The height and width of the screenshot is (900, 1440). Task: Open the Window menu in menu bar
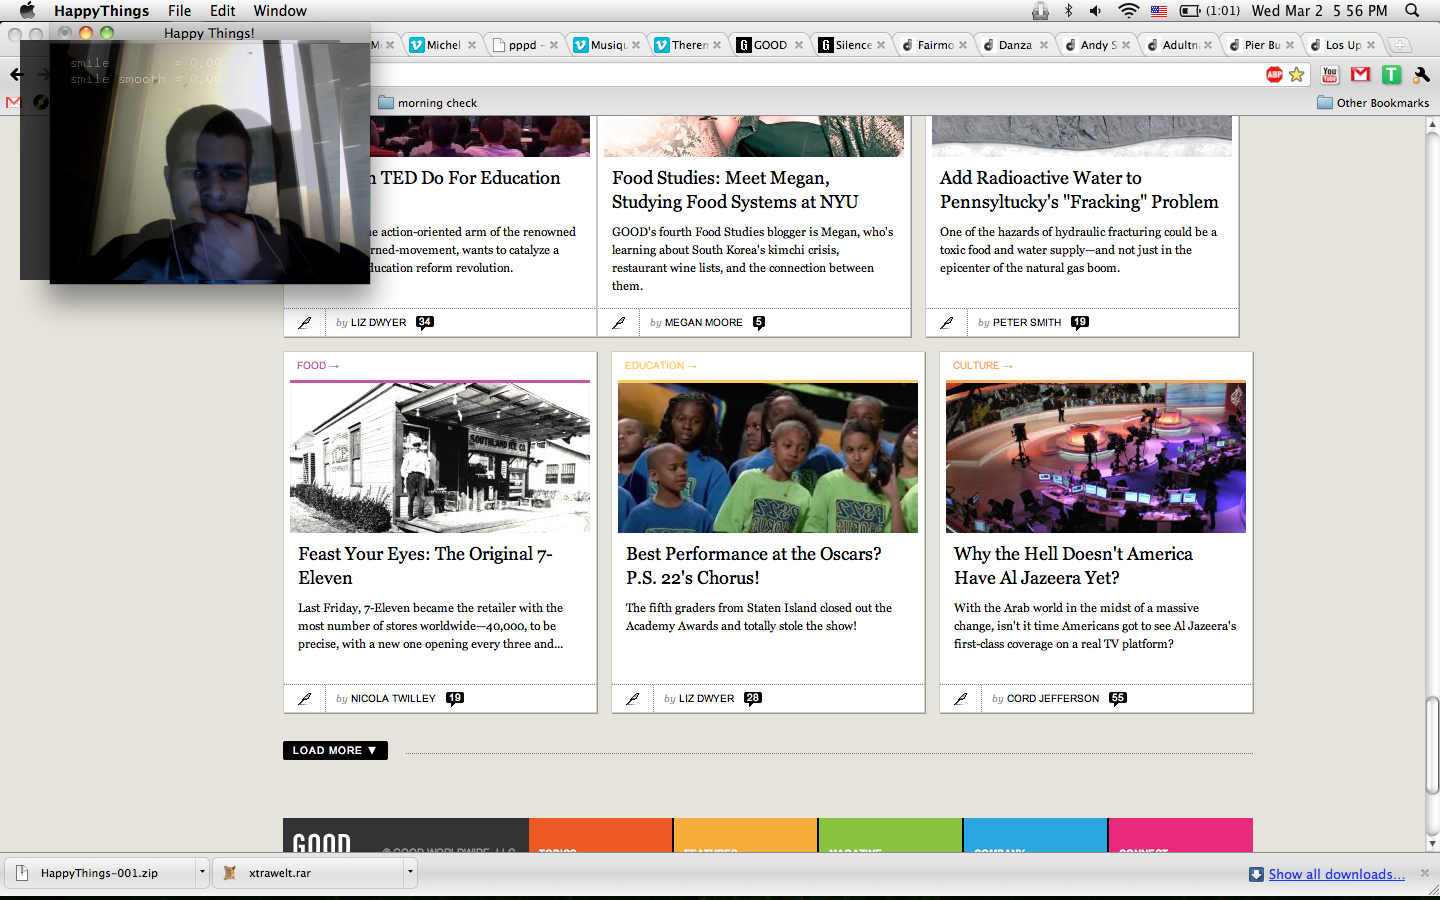pyautogui.click(x=280, y=11)
